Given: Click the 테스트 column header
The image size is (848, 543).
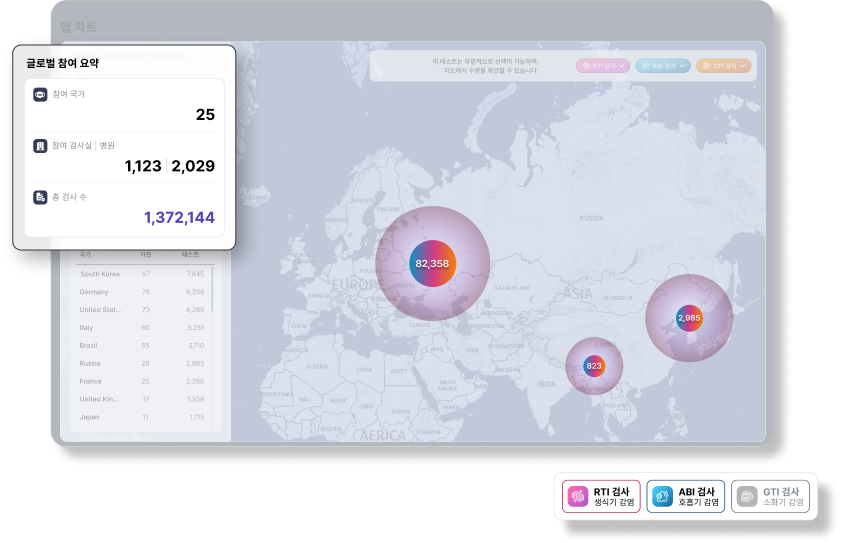Looking at the screenshot, I should [x=190, y=254].
